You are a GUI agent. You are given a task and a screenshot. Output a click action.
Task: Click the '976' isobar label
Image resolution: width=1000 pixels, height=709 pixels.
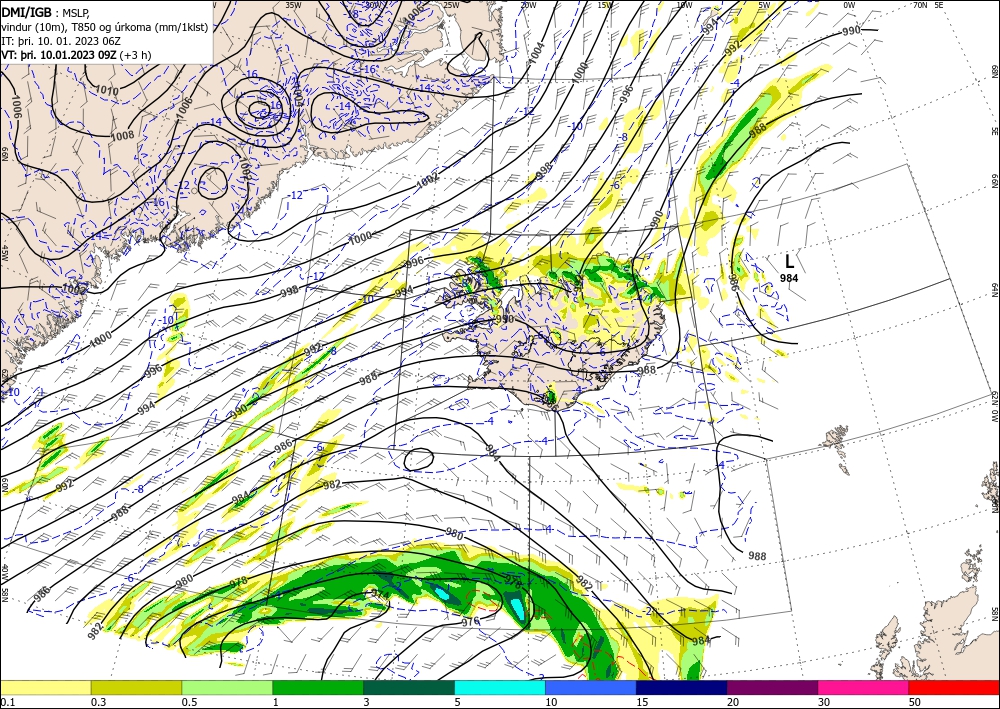[x=470, y=622]
